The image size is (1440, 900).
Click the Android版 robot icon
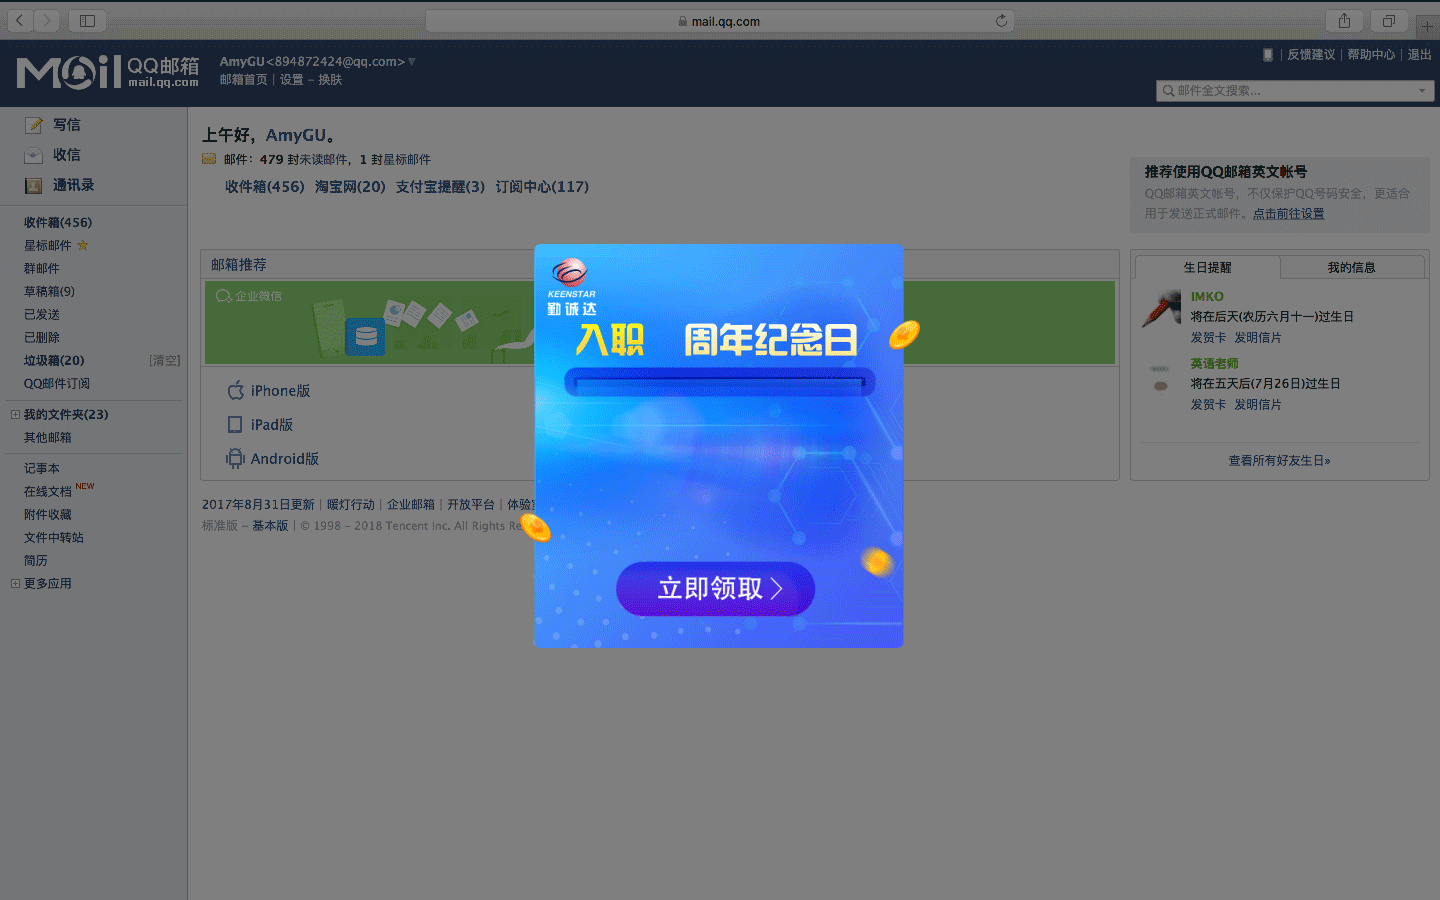click(x=234, y=458)
